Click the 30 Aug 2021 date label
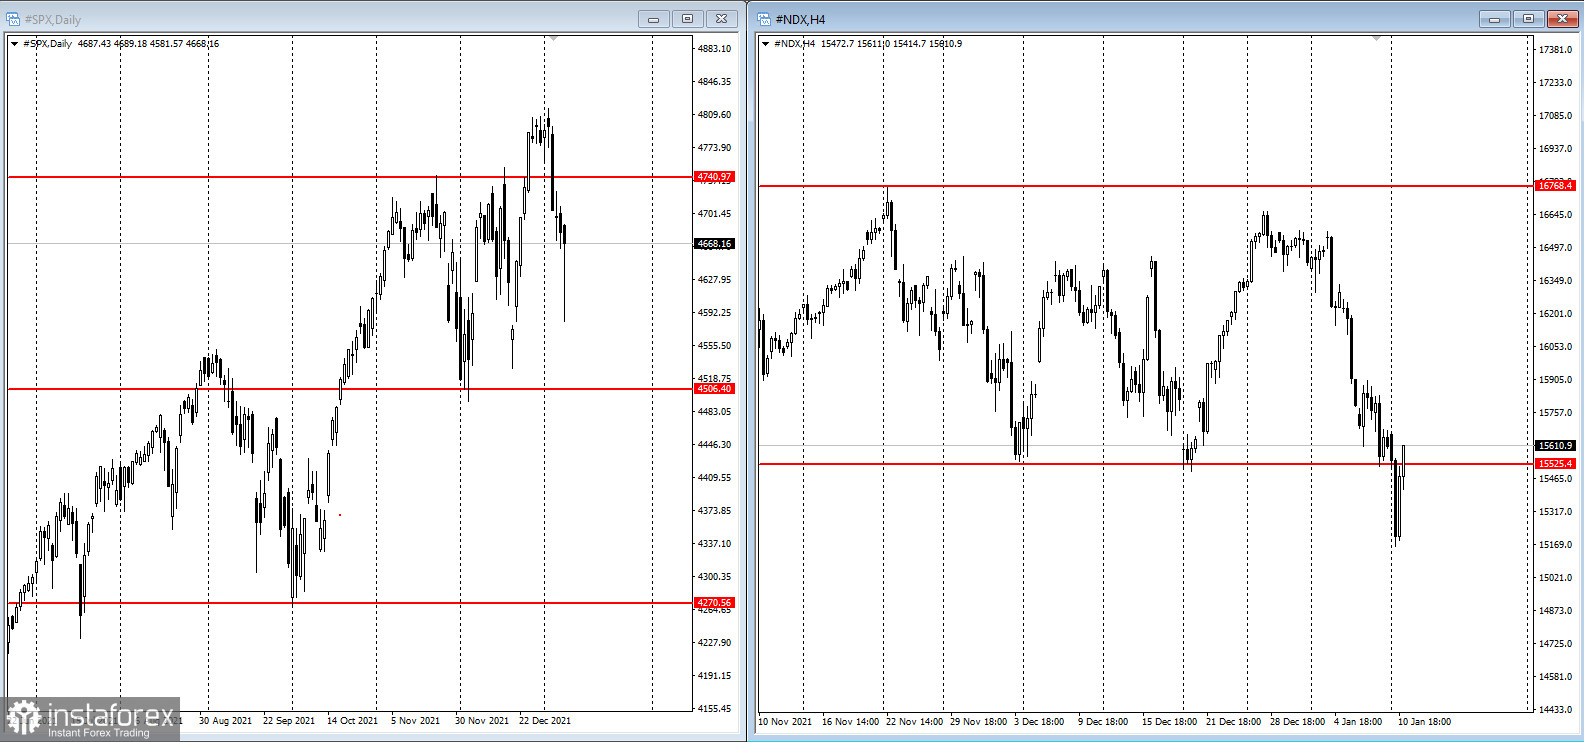Image resolution: width=1584 pixels, height=742 pixels. point(225,721)
